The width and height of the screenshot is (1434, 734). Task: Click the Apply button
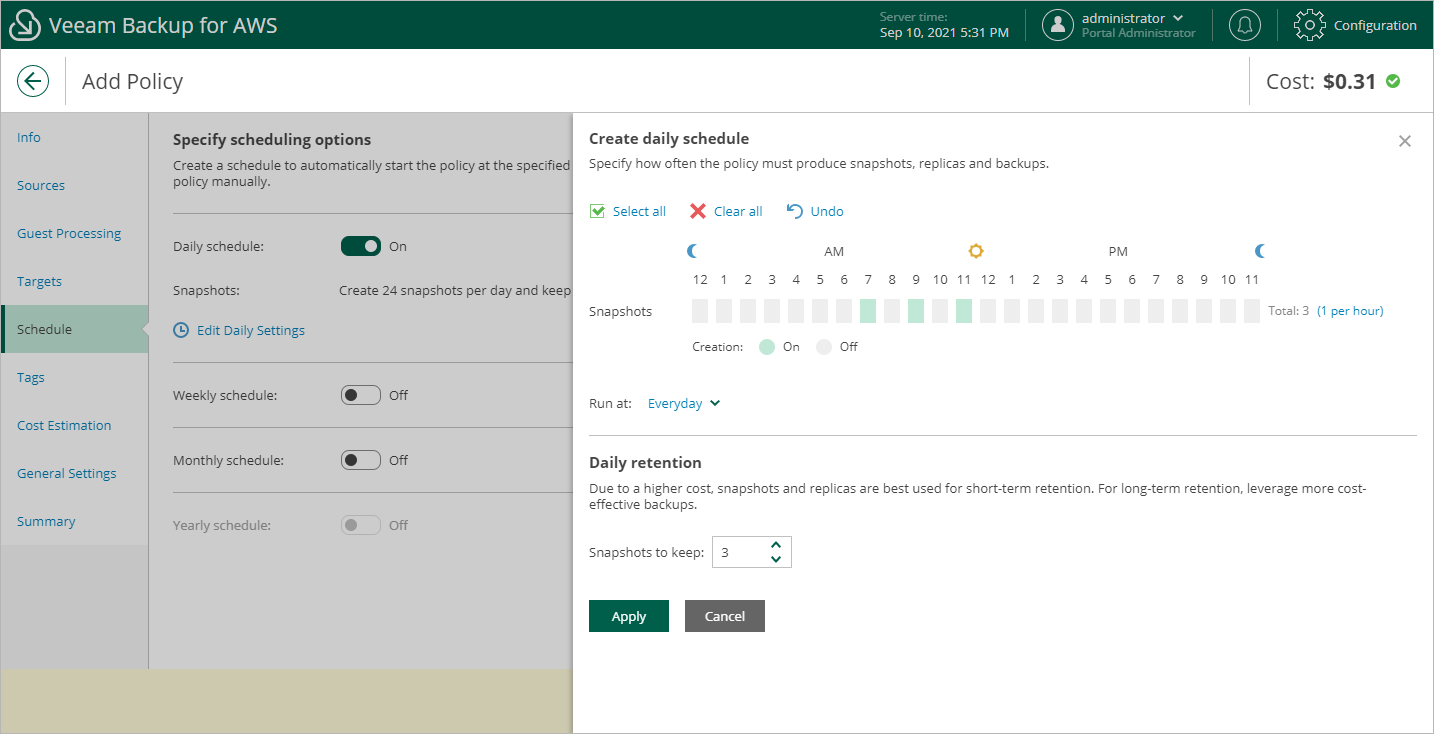tap(629, 616)
